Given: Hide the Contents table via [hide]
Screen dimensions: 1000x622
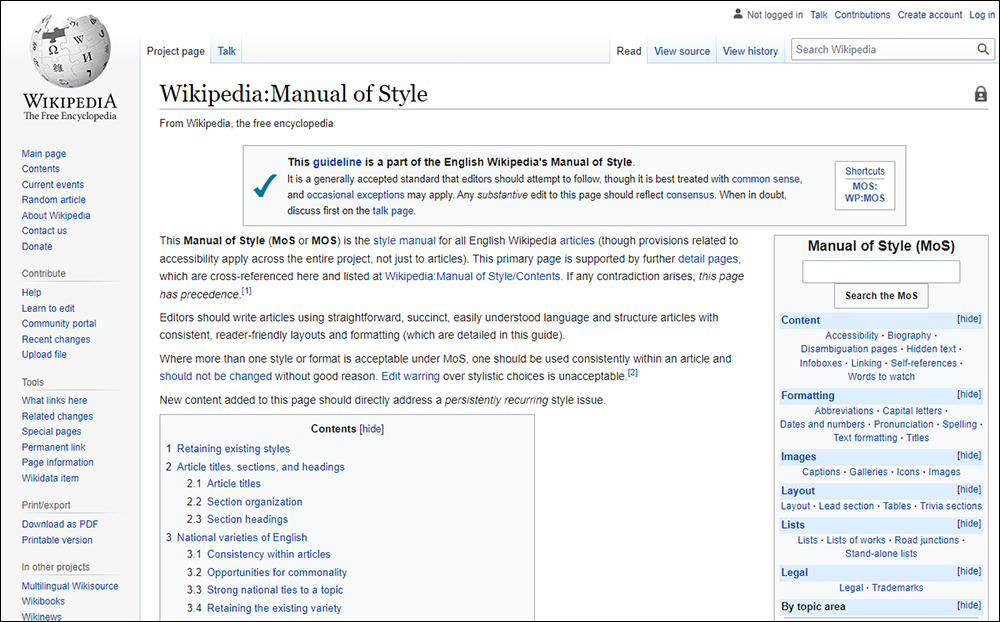Looking at the screenshot, I should [372, 429].
